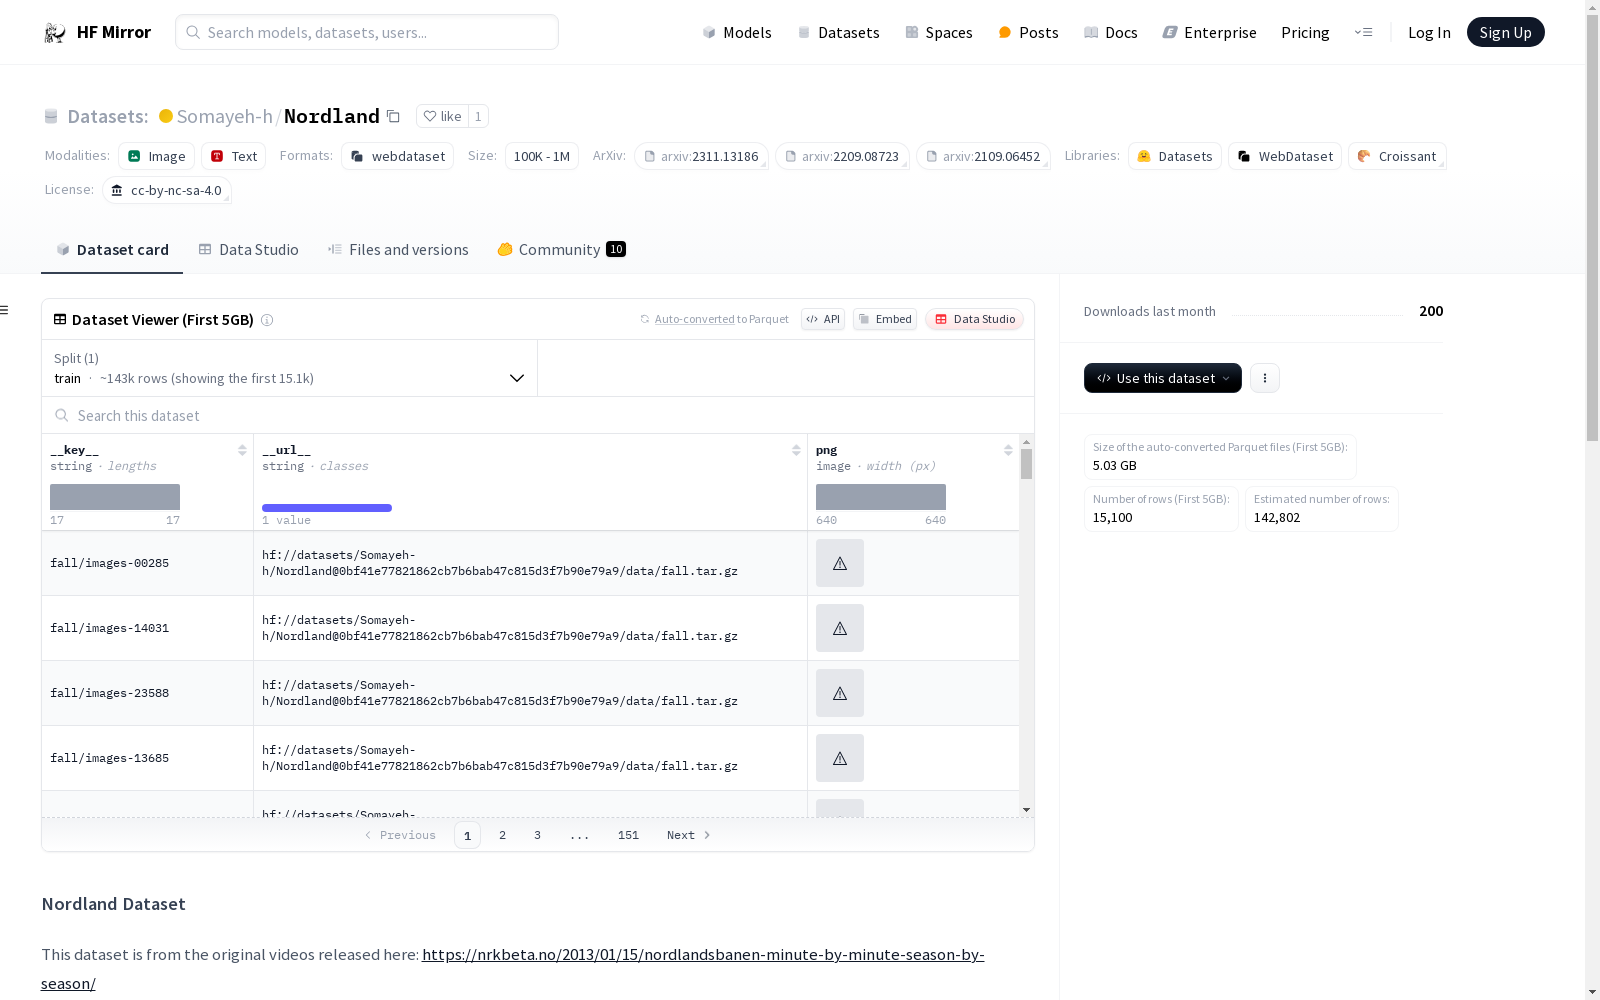The image size is (1600, 1000).
Task: Filter by 100K - 1M size tag
Action: (542, 156)
